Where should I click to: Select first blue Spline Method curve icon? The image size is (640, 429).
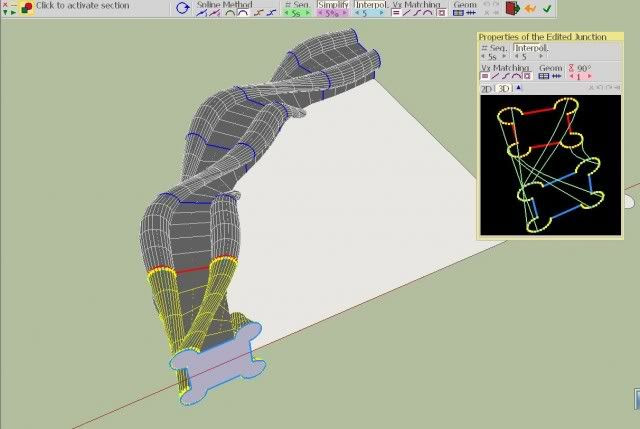[x=202, y=13]
